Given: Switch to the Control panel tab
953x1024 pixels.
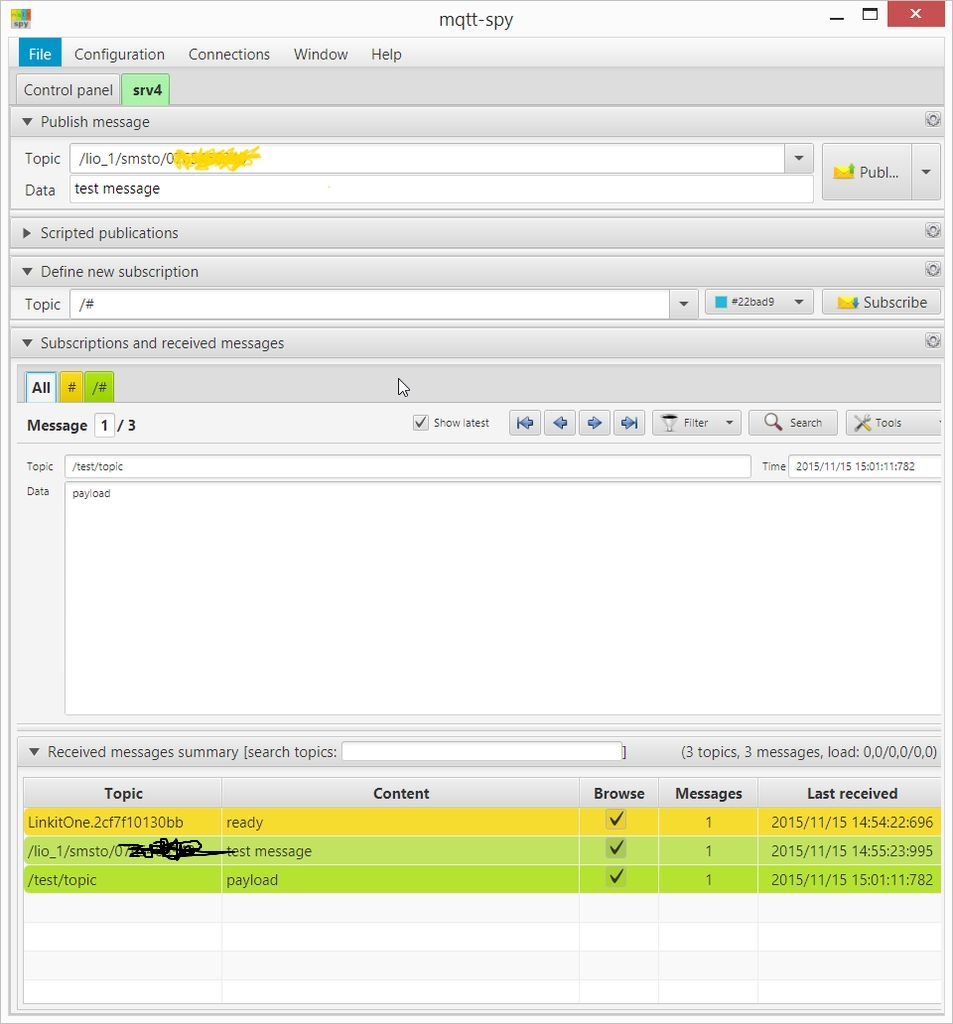Looking at the screenshot, I should click(x=68, y=89).
